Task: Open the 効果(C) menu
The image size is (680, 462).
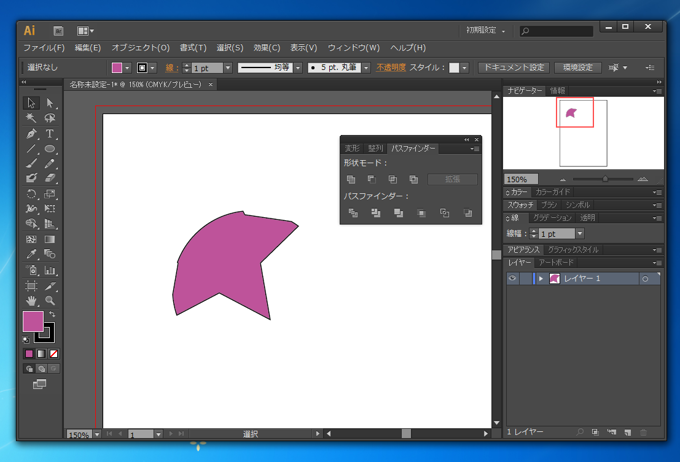Action: point(267,48)
